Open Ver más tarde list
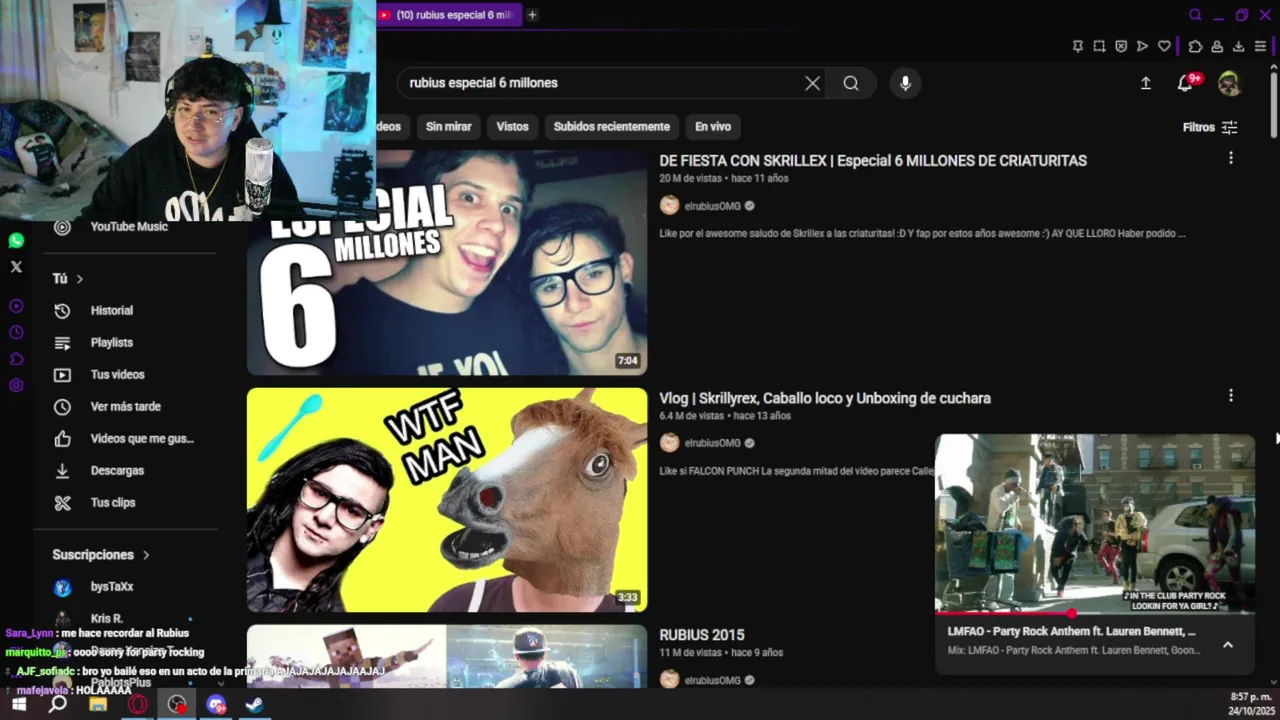 pos(126,407)
